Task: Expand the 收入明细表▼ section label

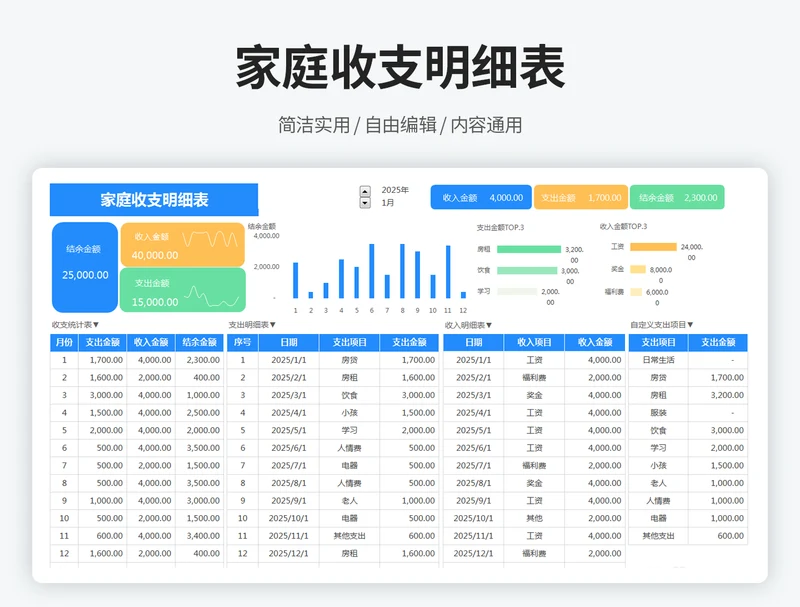Action: (468, 325)
